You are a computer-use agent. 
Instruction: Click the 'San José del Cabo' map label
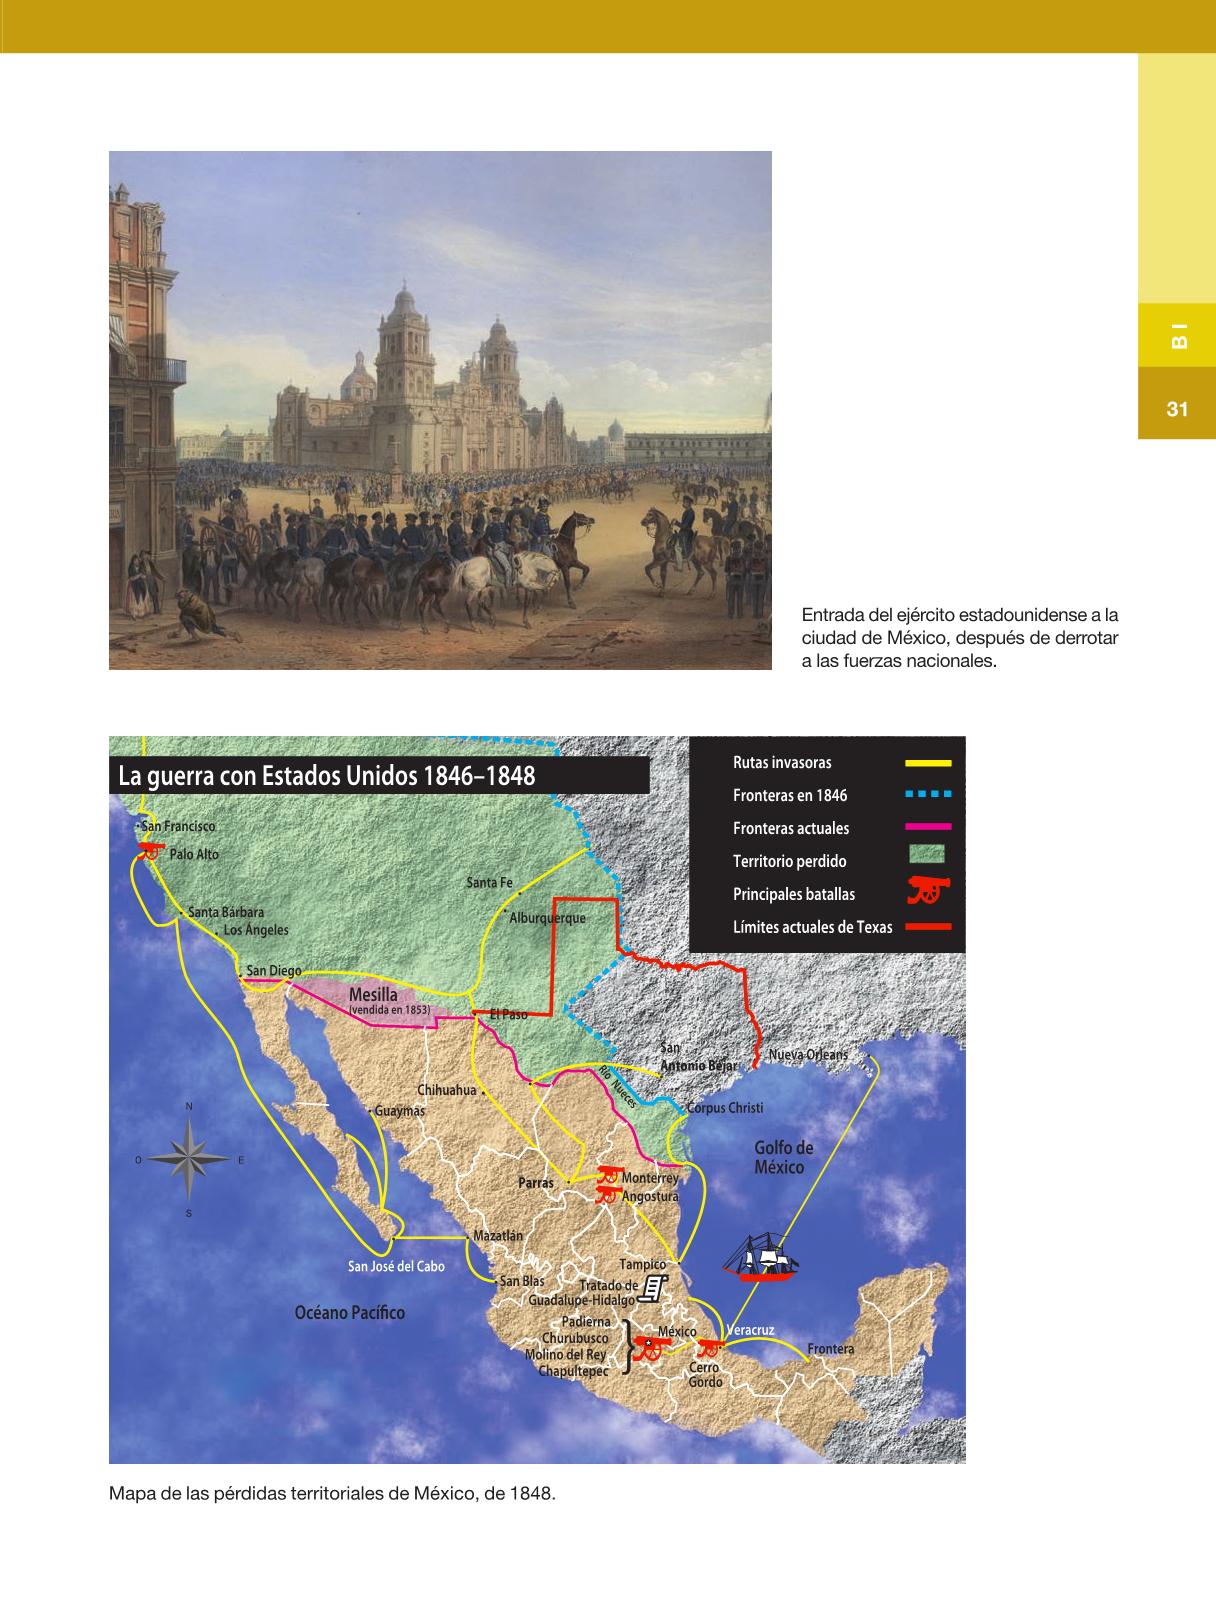click(x=396, y=1266)
